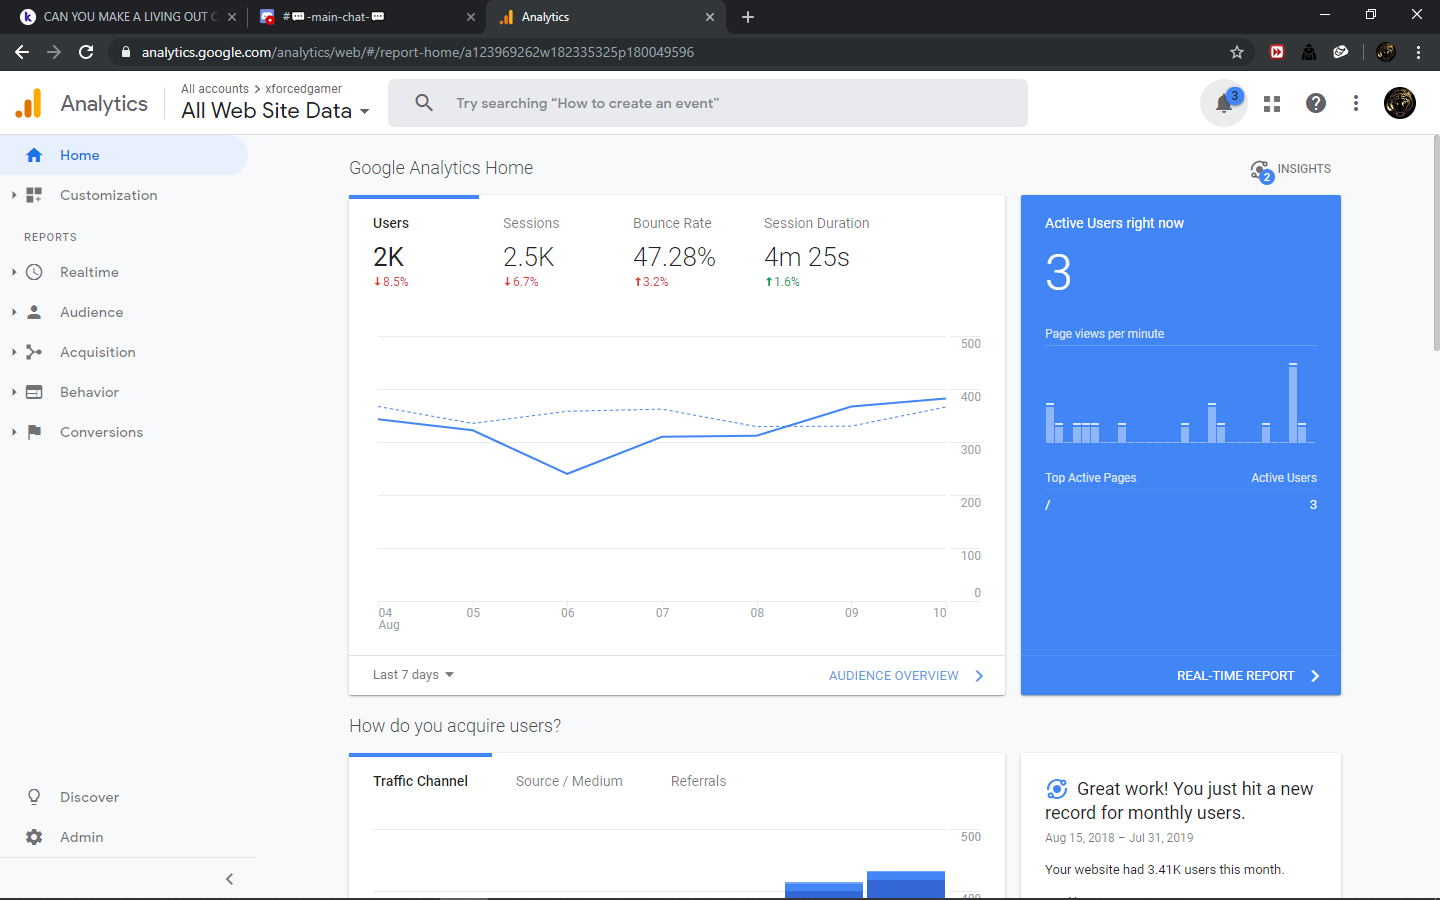
Task: Expand the Acquisition reports section
Action: tap(97, 352)
